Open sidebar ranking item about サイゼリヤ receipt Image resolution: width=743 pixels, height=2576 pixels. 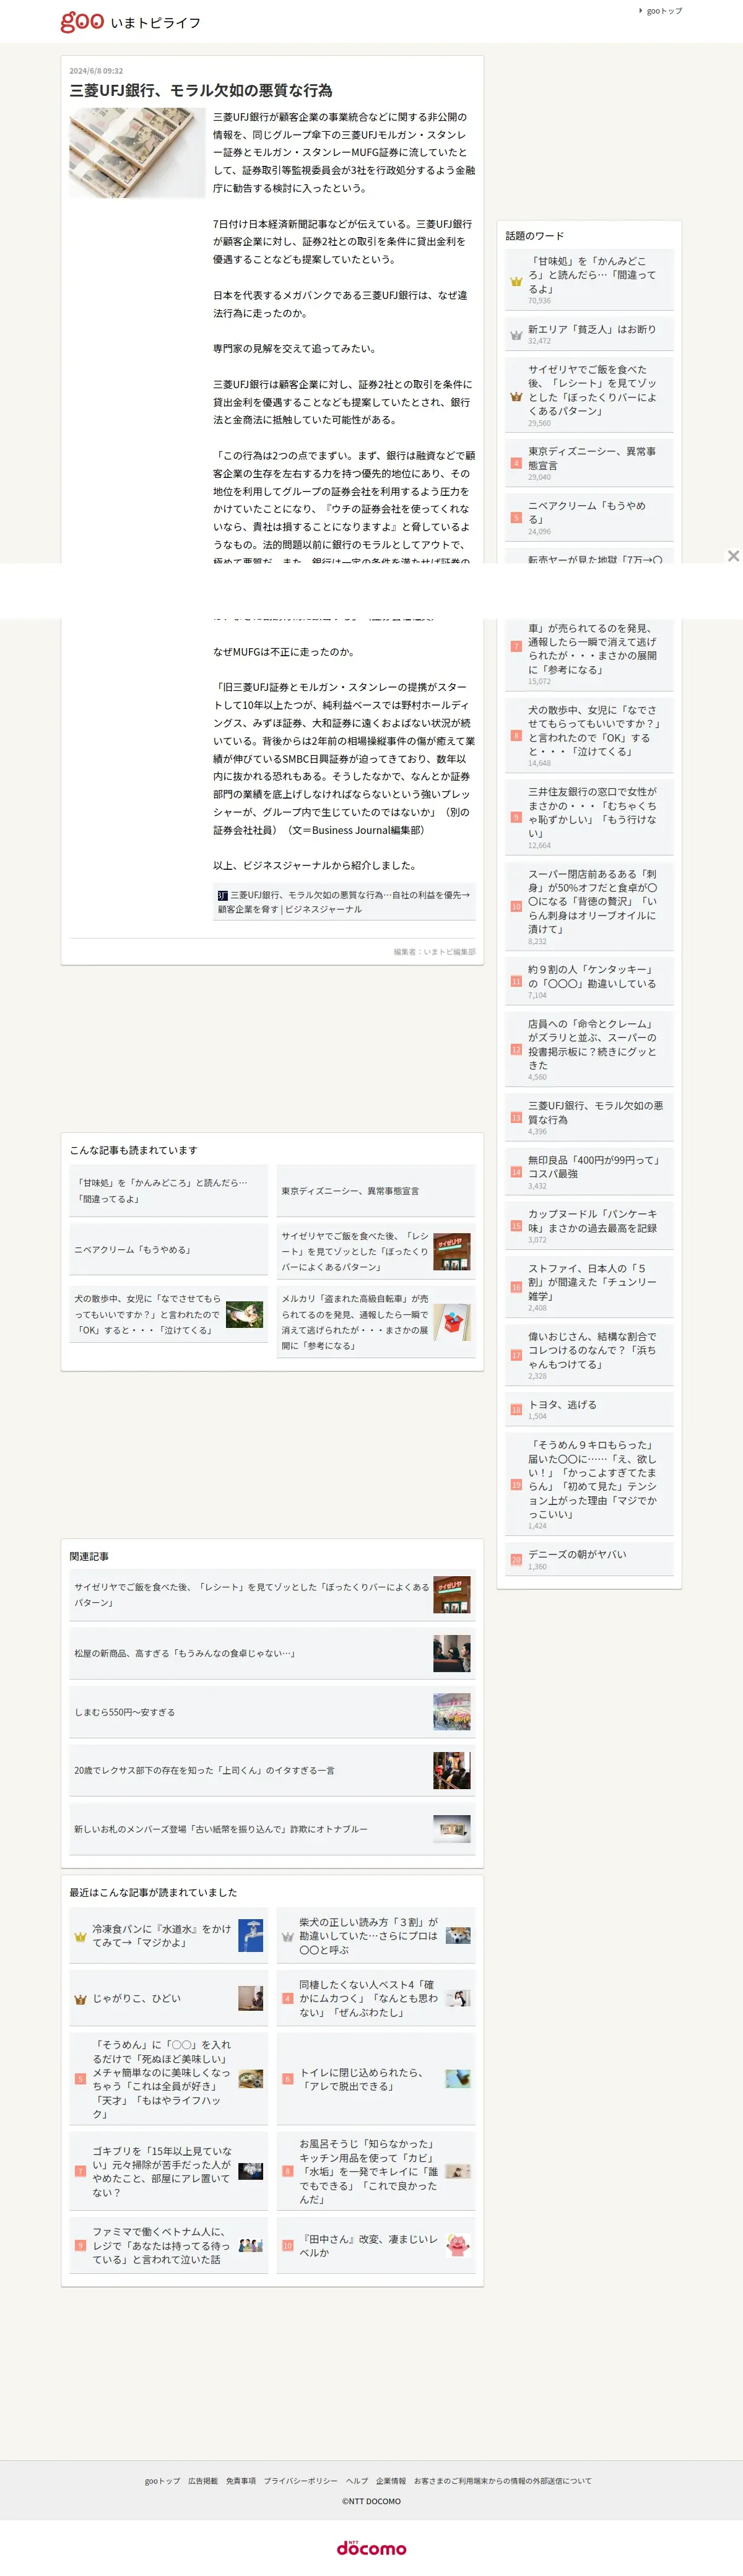[589, 396]
